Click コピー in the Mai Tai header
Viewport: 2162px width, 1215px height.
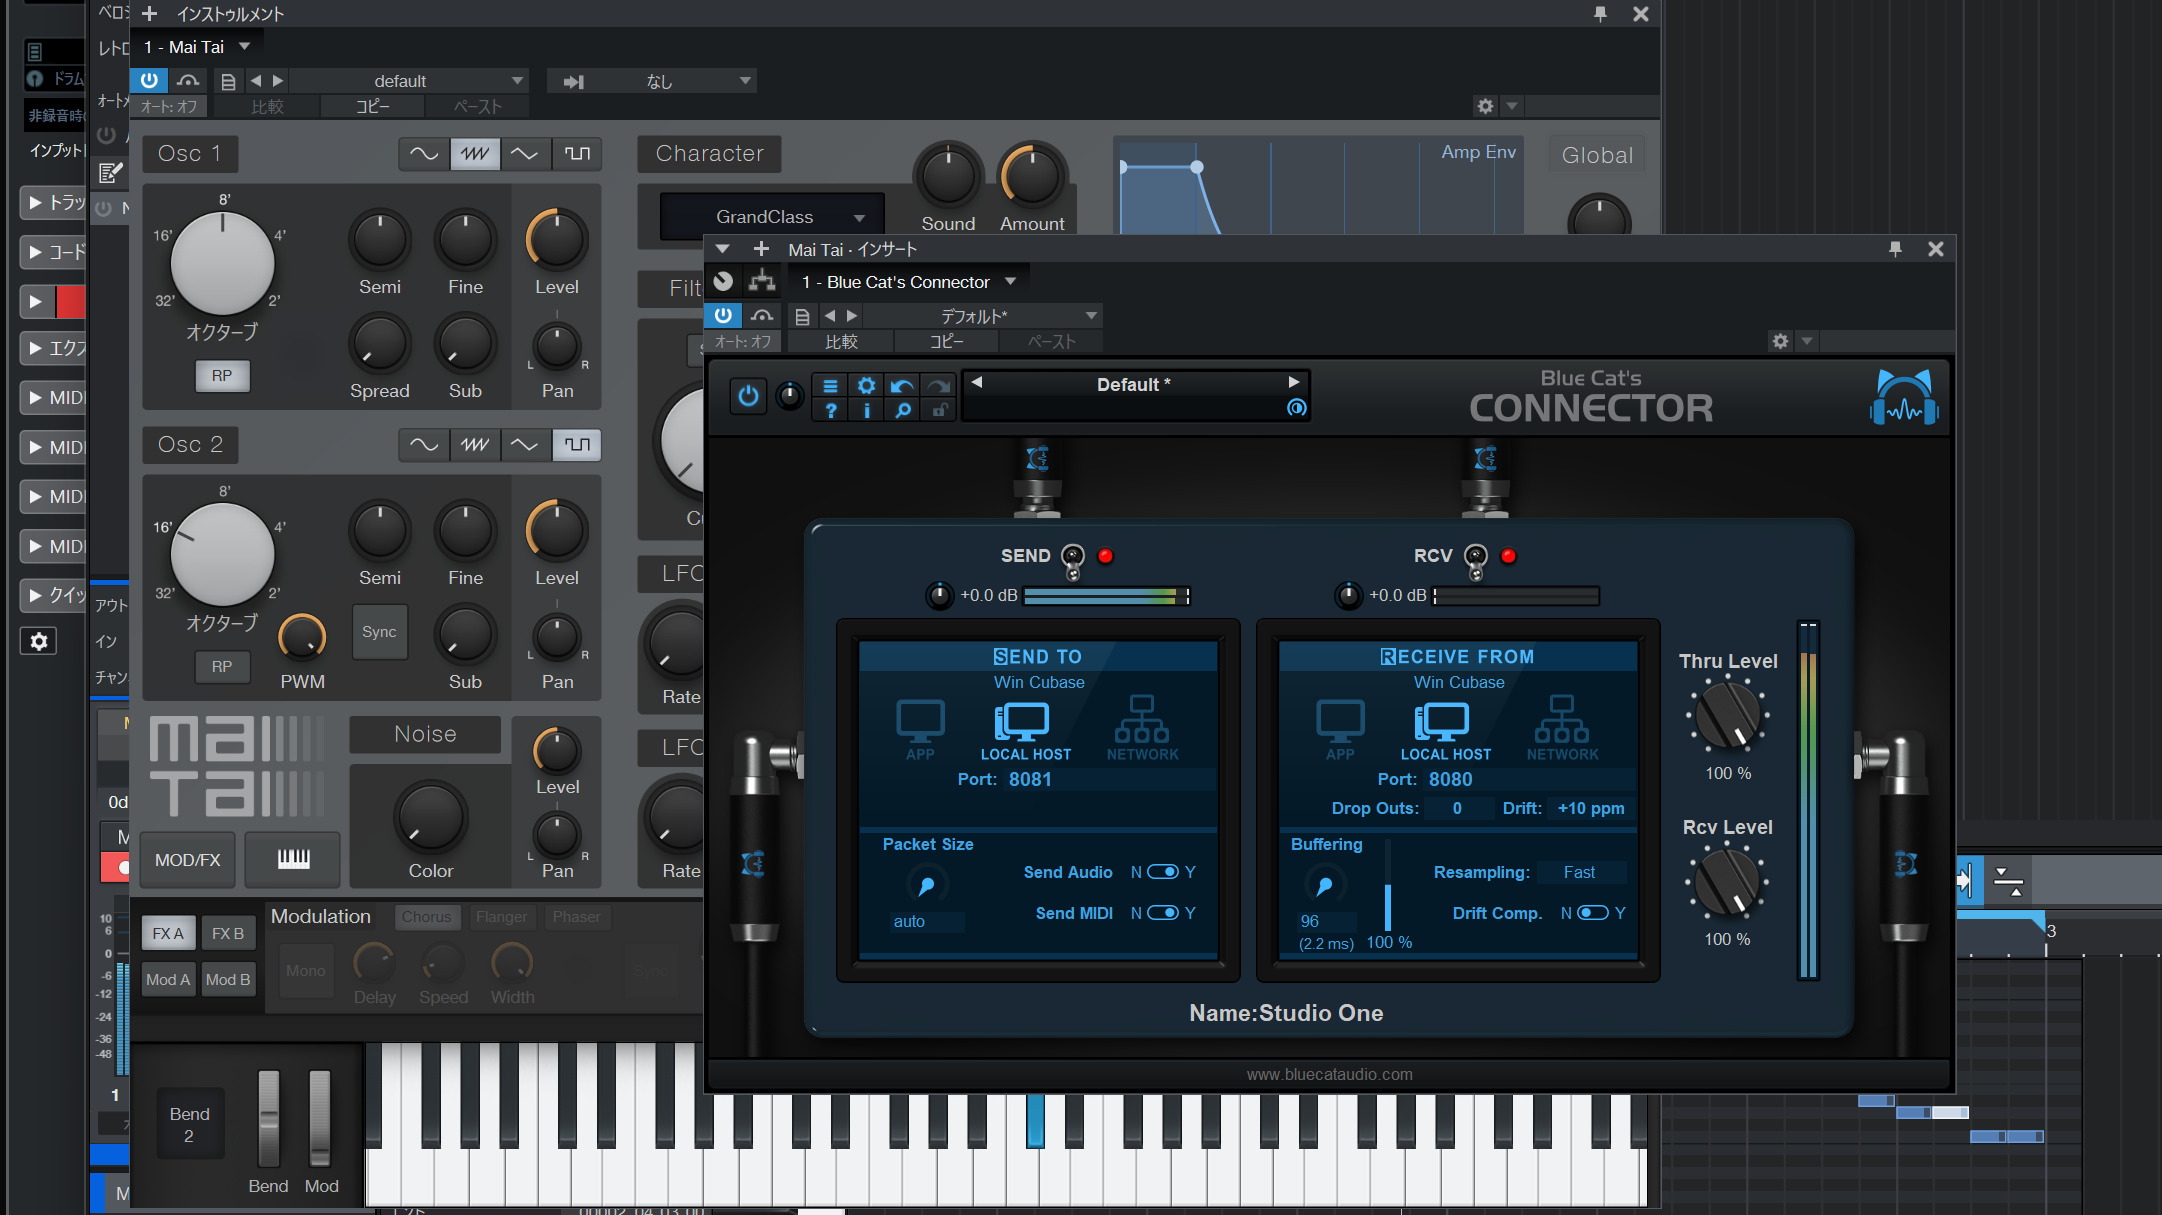click(372, 107)
